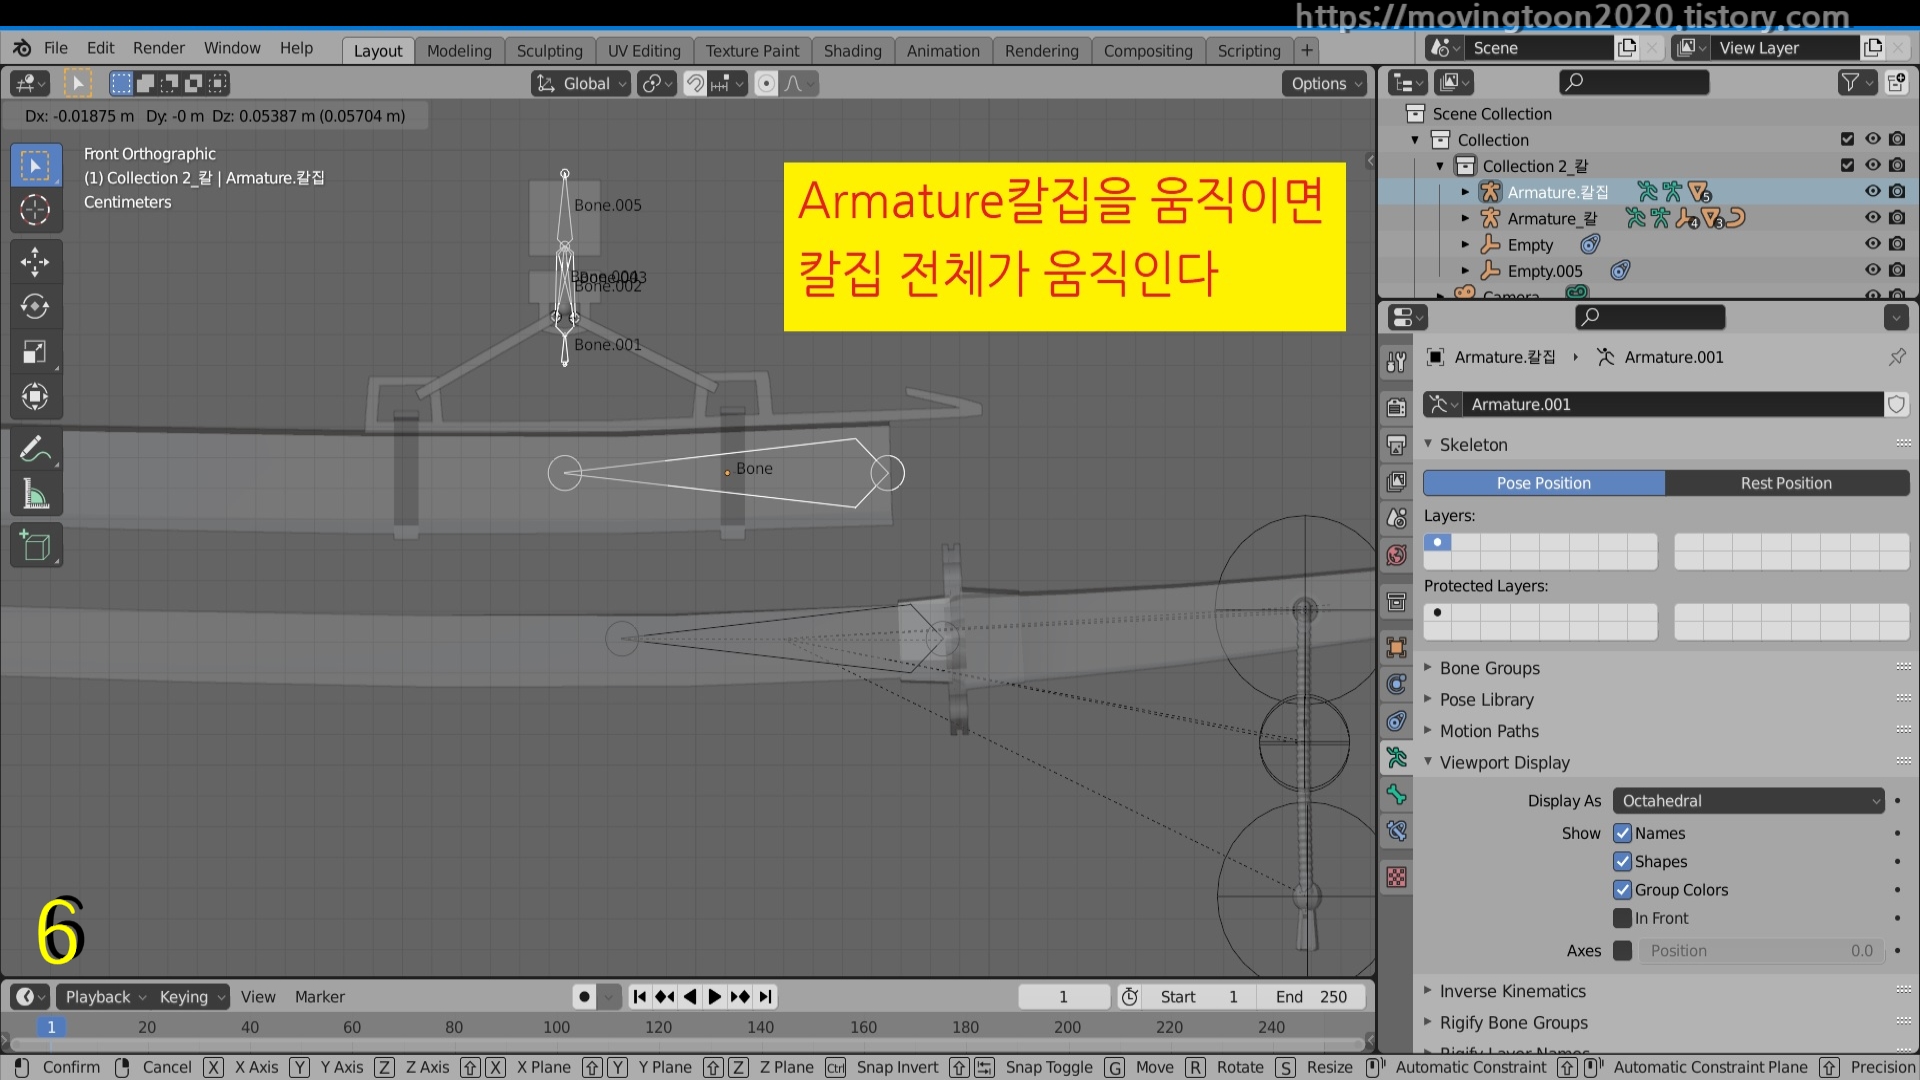Viewport: 1920px width, 1080px height.
Task: Open Bone Constraint properties tab
Action: click(x=1397, y=831)
